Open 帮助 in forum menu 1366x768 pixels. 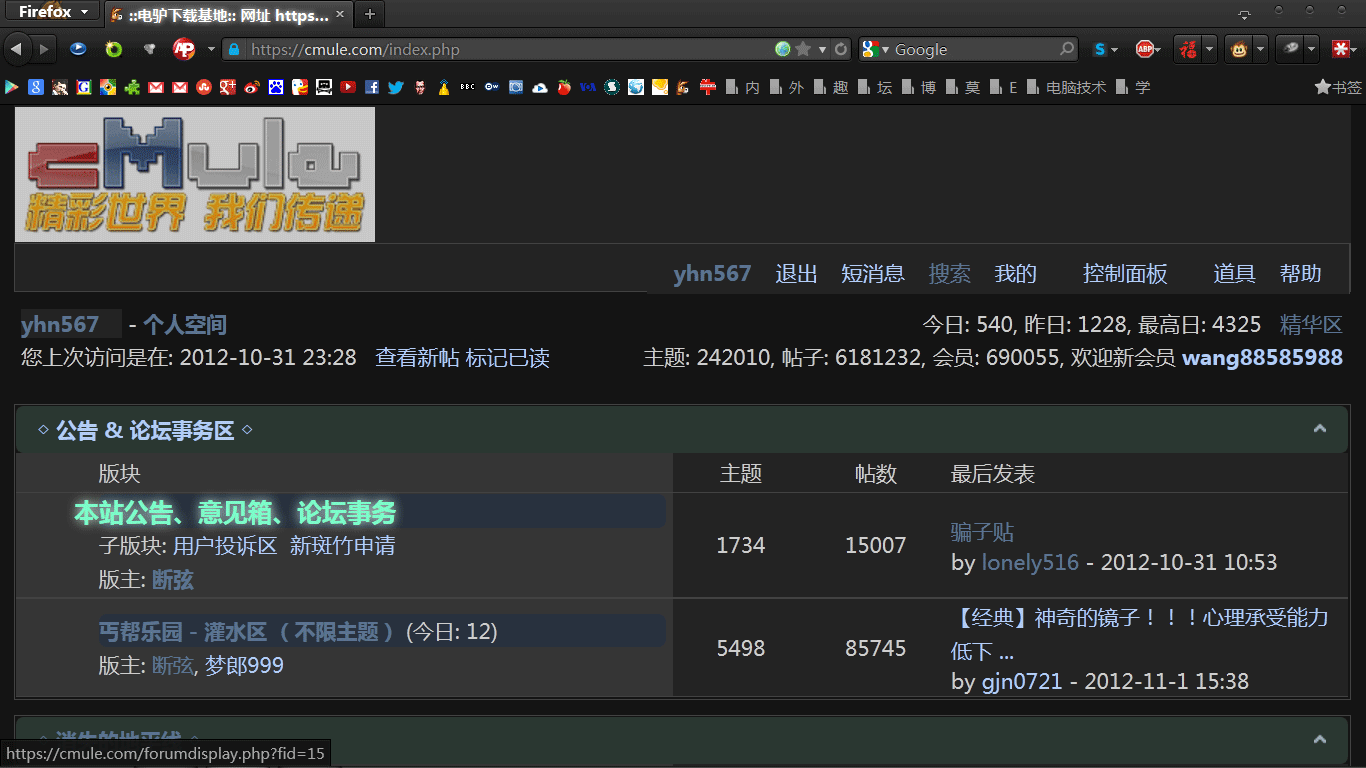(x=1301, y=274)
